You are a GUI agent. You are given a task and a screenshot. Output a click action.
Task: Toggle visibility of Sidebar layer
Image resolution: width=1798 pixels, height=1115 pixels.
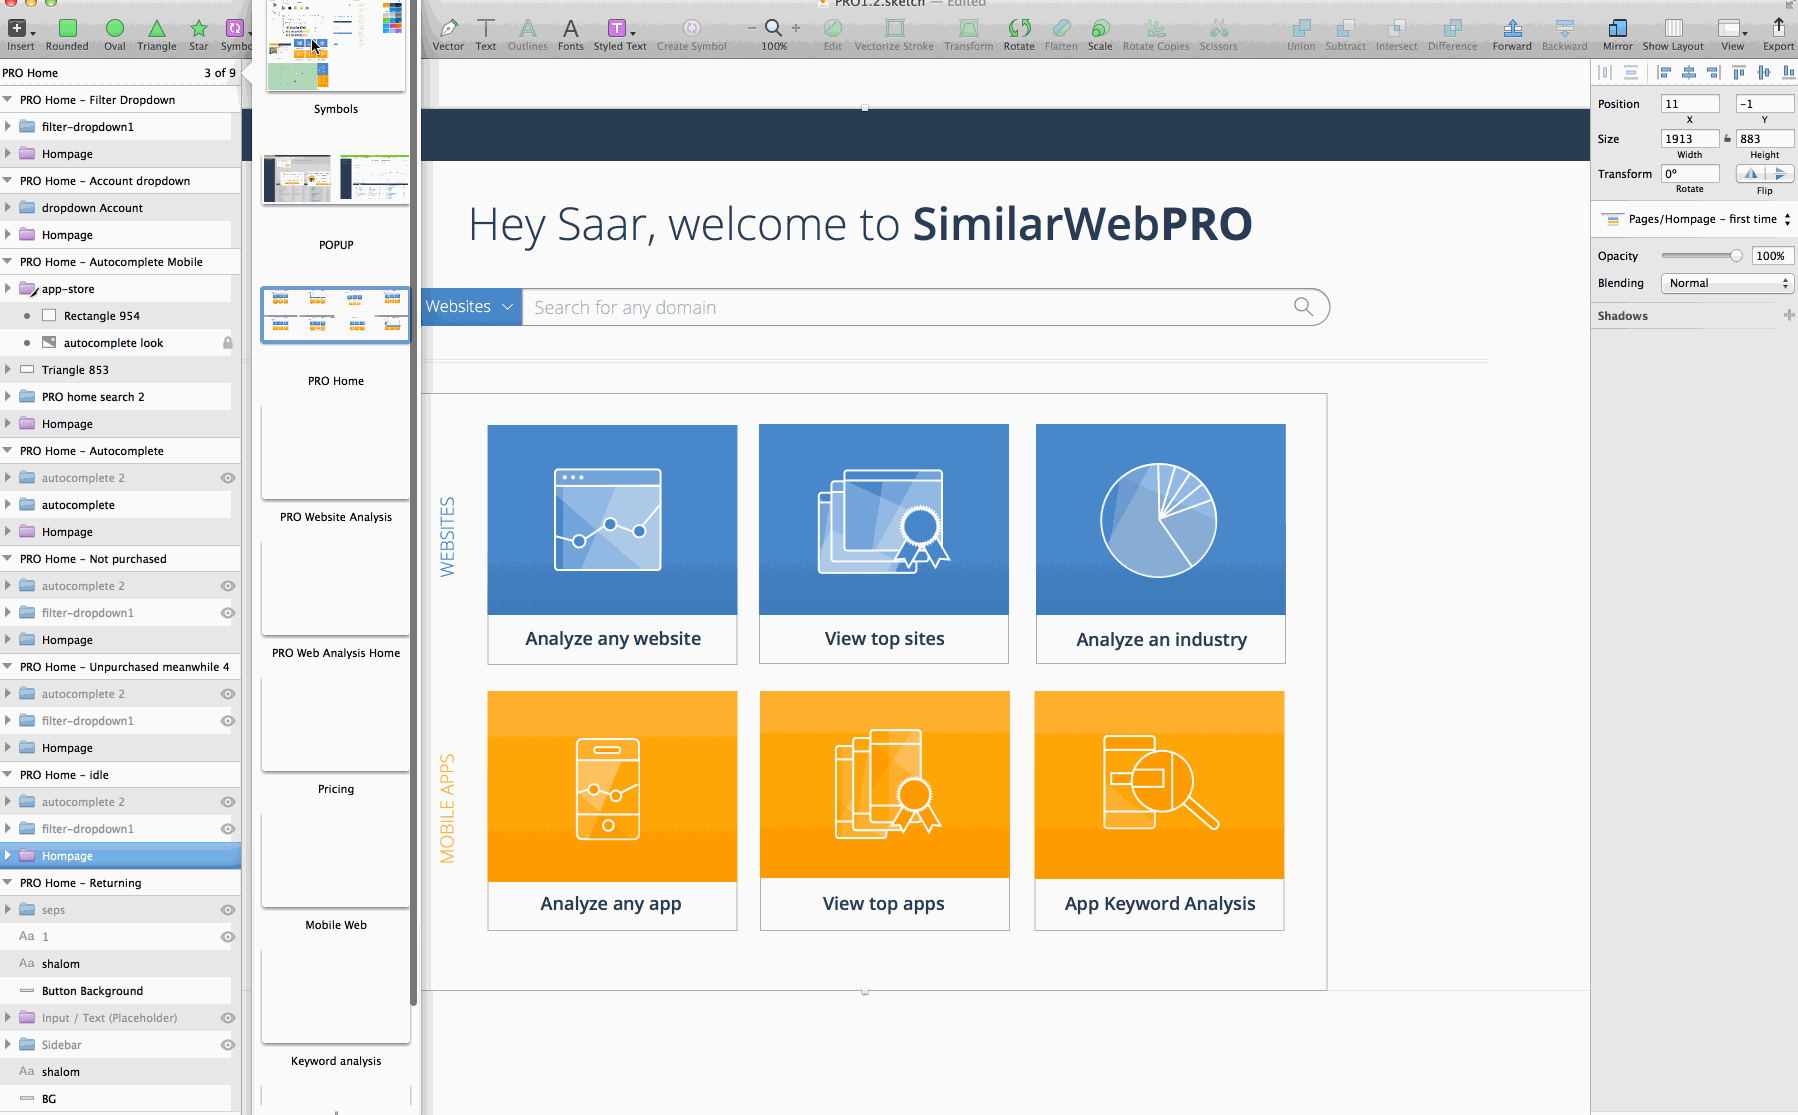(x=228, y=1045)
